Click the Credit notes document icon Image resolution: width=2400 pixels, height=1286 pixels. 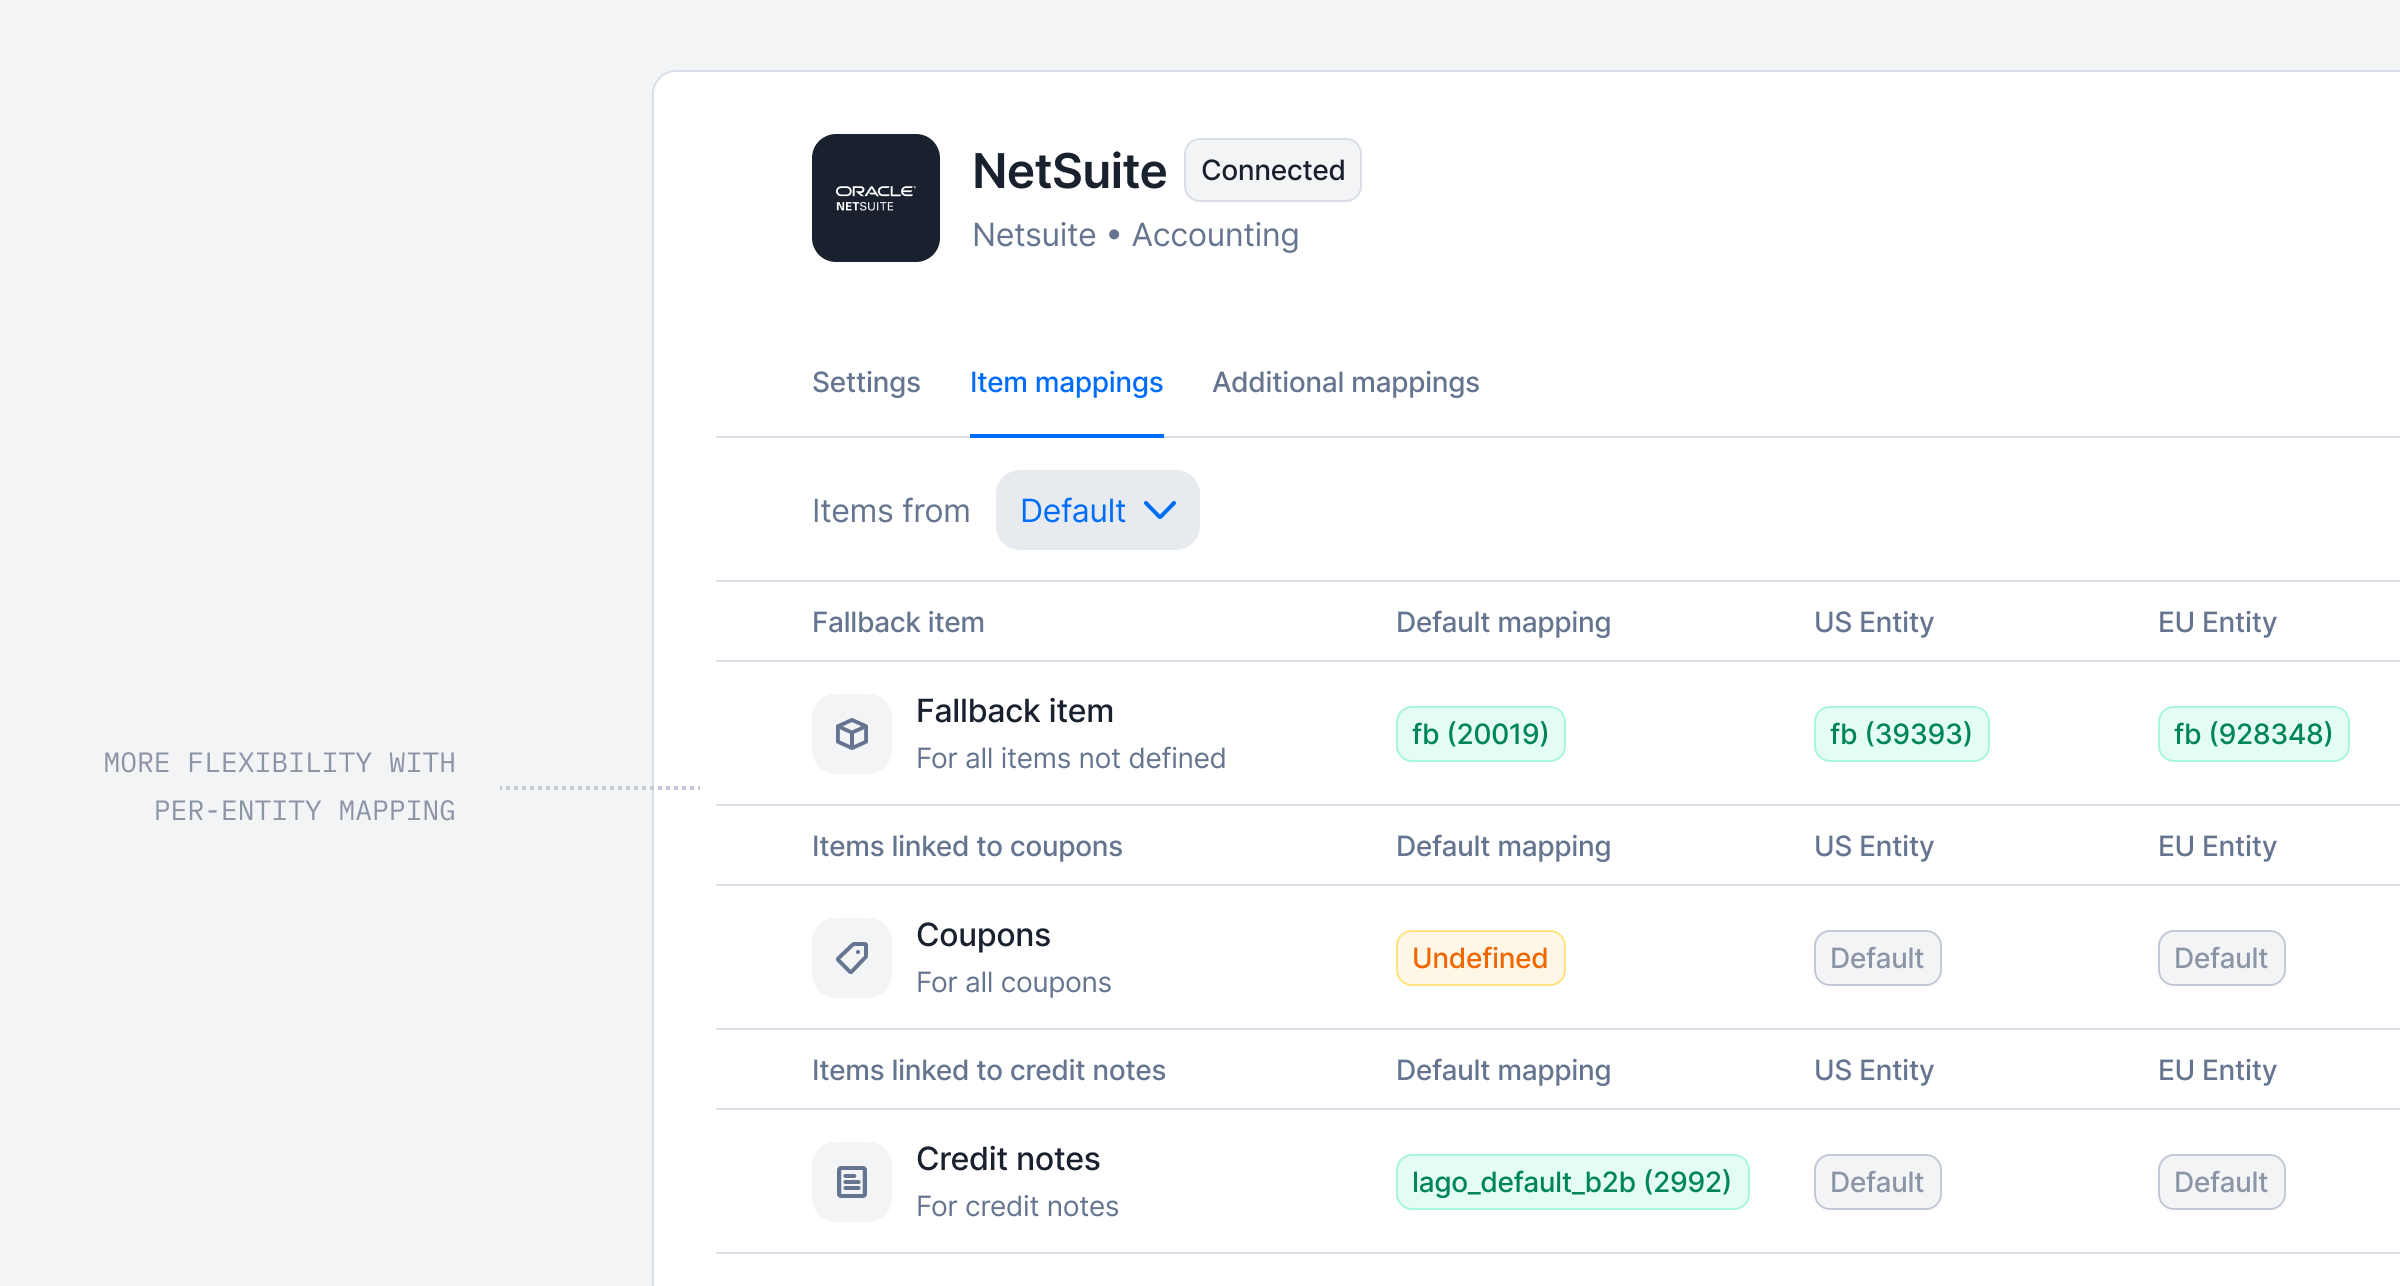(851, 1182)
